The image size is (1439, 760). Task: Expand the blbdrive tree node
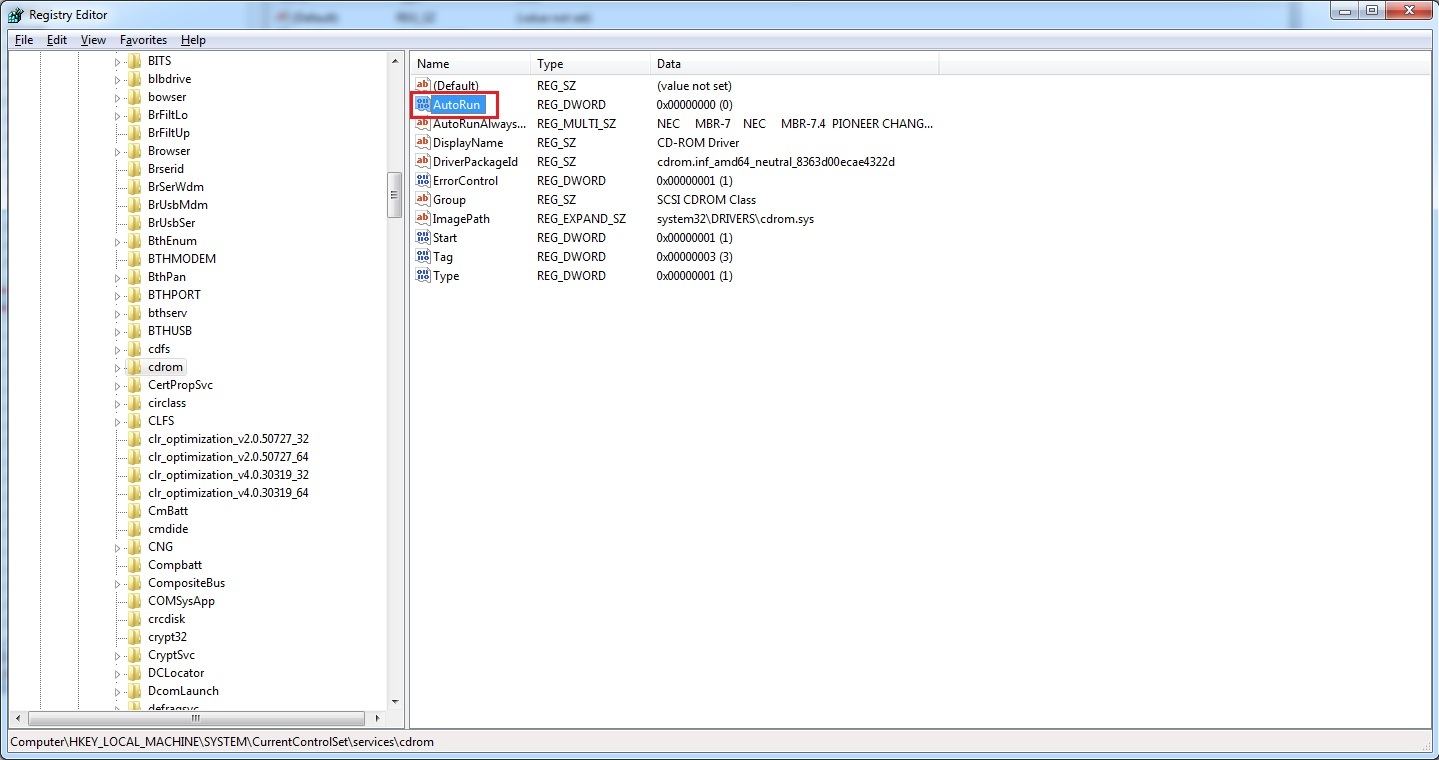coord(117,80)
